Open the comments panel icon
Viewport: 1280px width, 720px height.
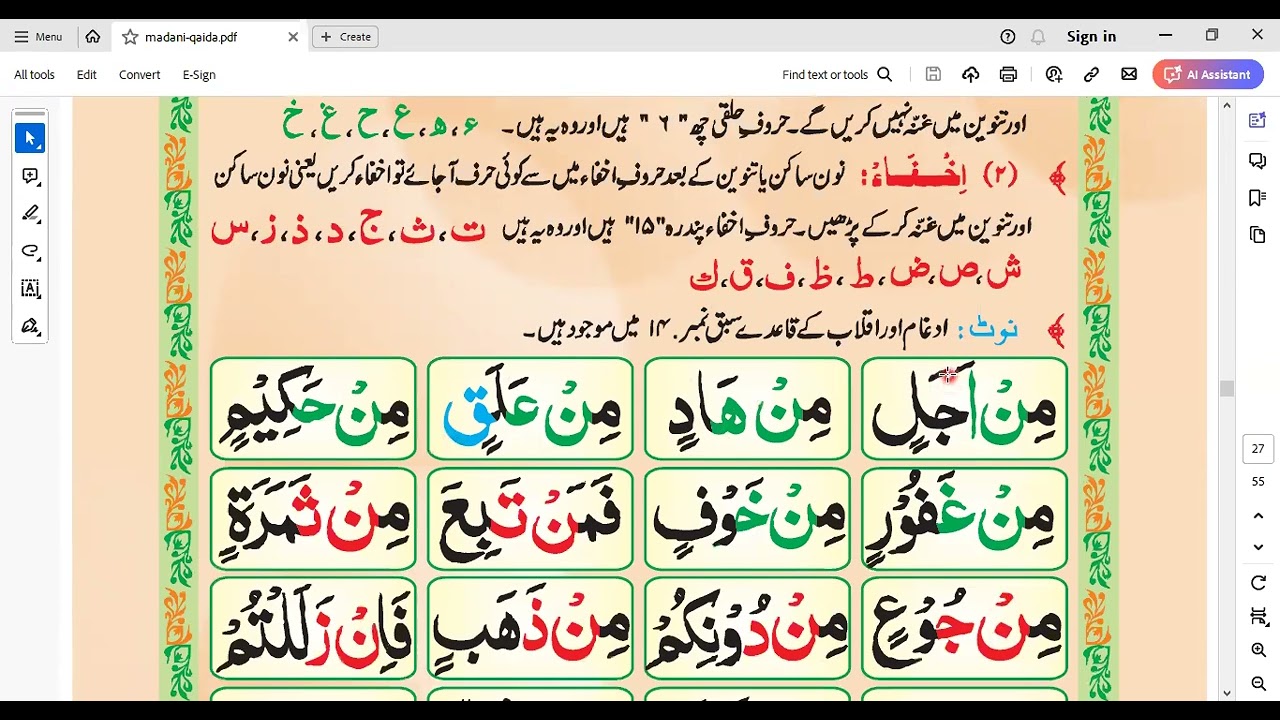click(x=1258, y=160)
